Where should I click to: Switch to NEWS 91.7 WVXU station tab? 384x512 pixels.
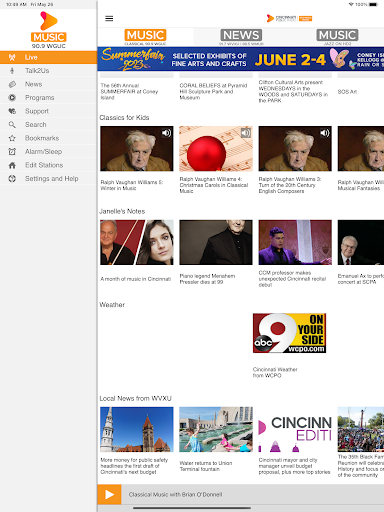pos(241,37)
